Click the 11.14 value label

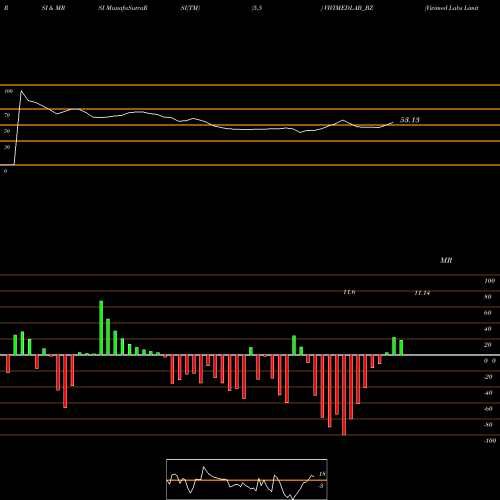pyautogui.click(x=422, y=293)
